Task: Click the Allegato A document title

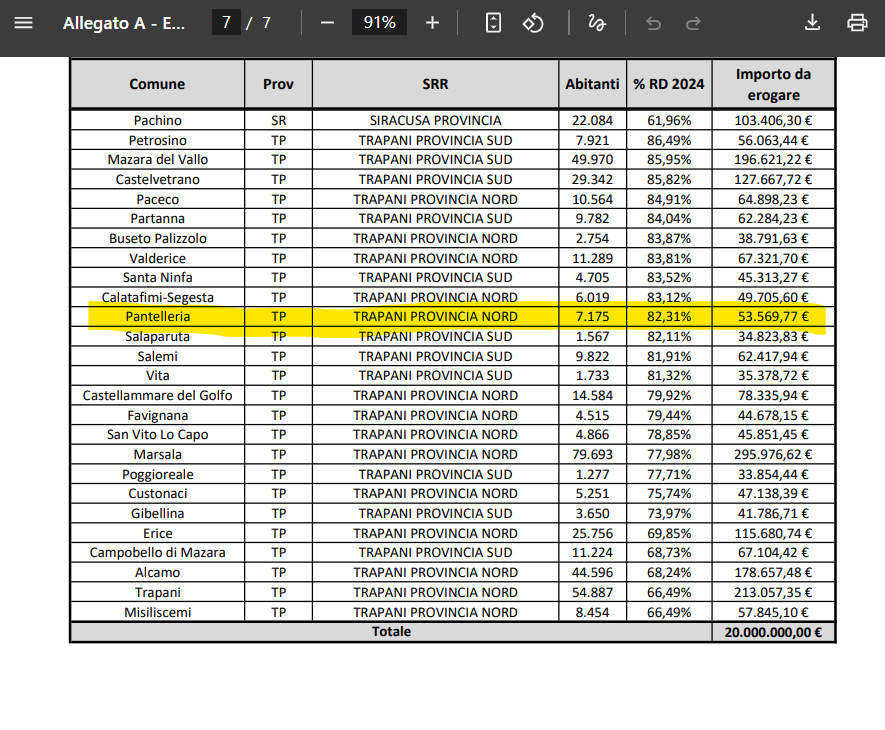Action: point(124,23)
